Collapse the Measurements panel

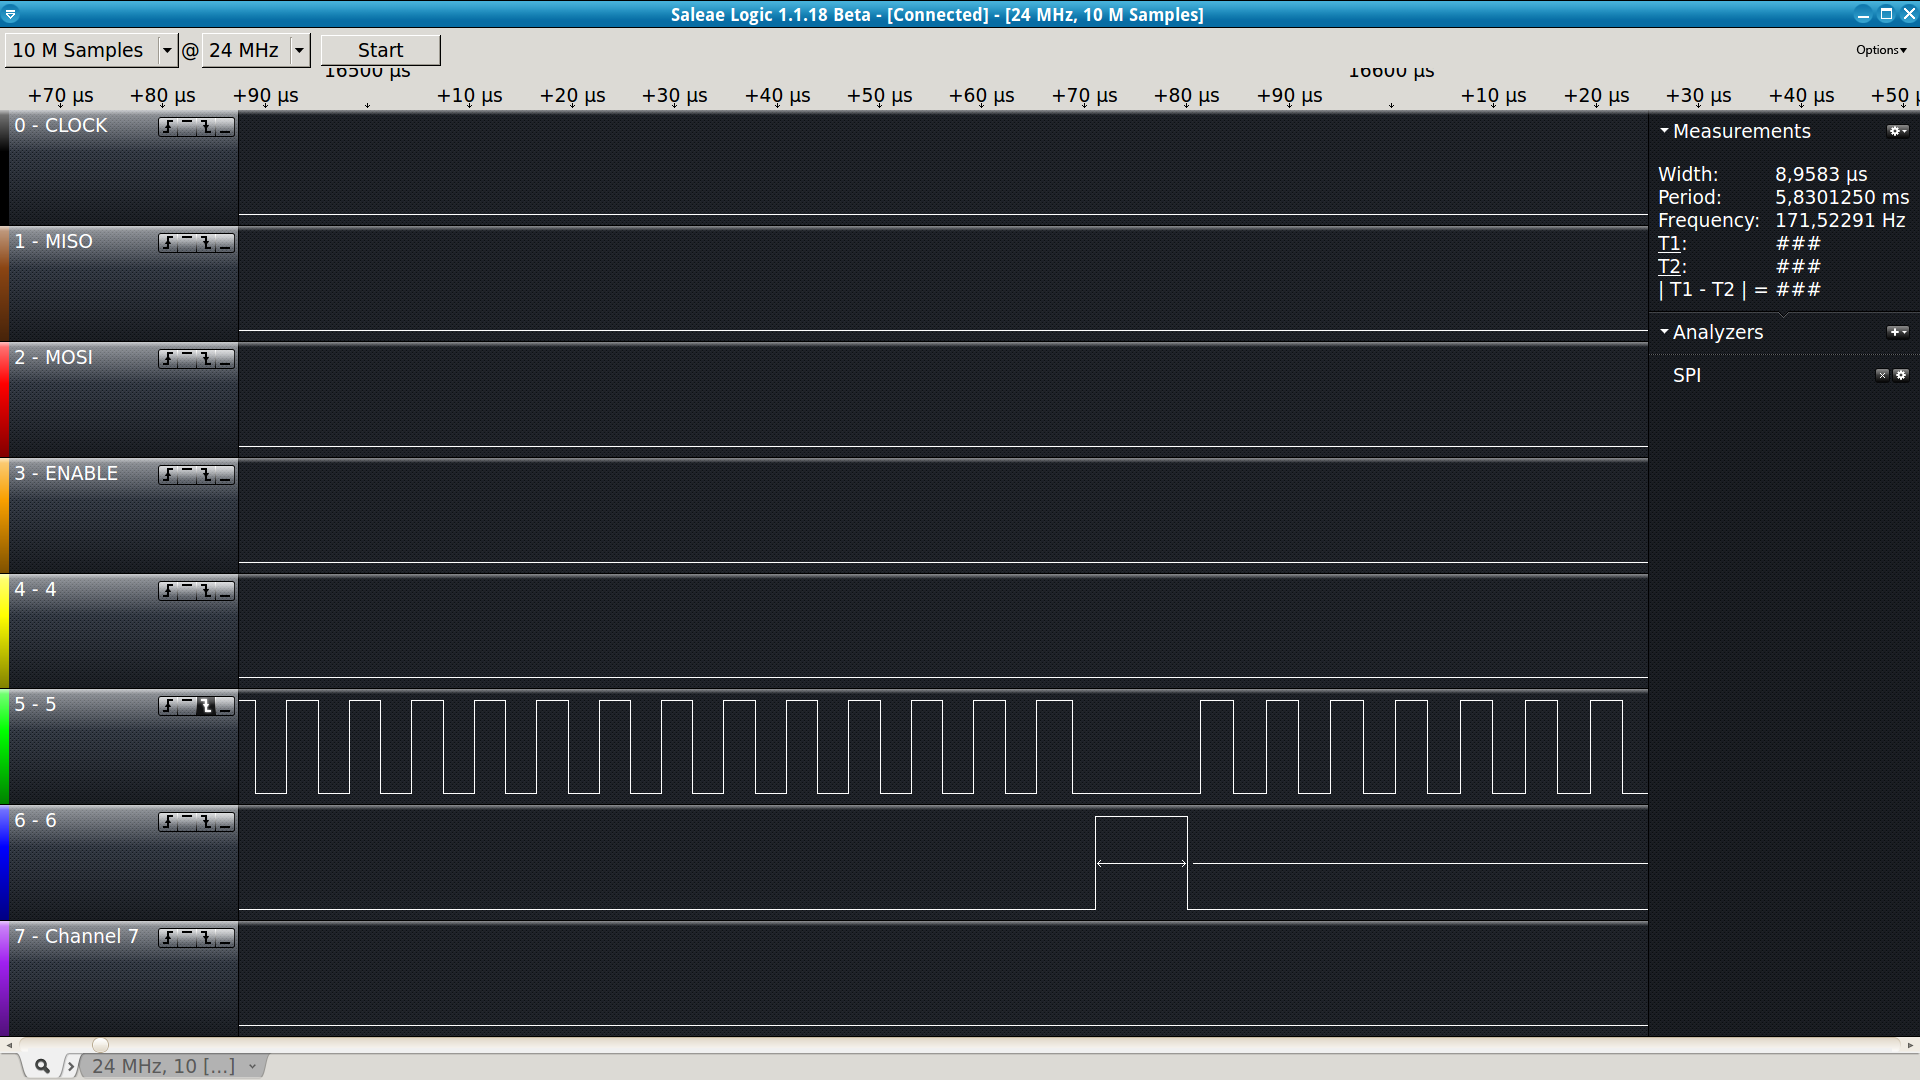pyautogui.click(x=1664, y=131)
